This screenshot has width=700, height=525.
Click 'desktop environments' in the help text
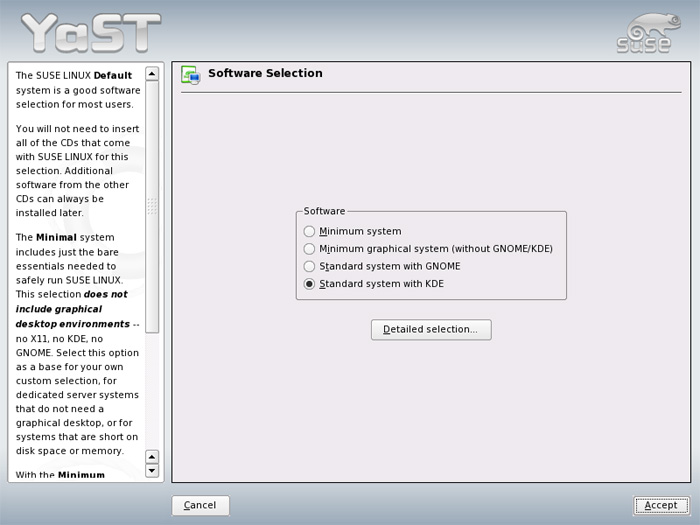[x=73, y=324]
